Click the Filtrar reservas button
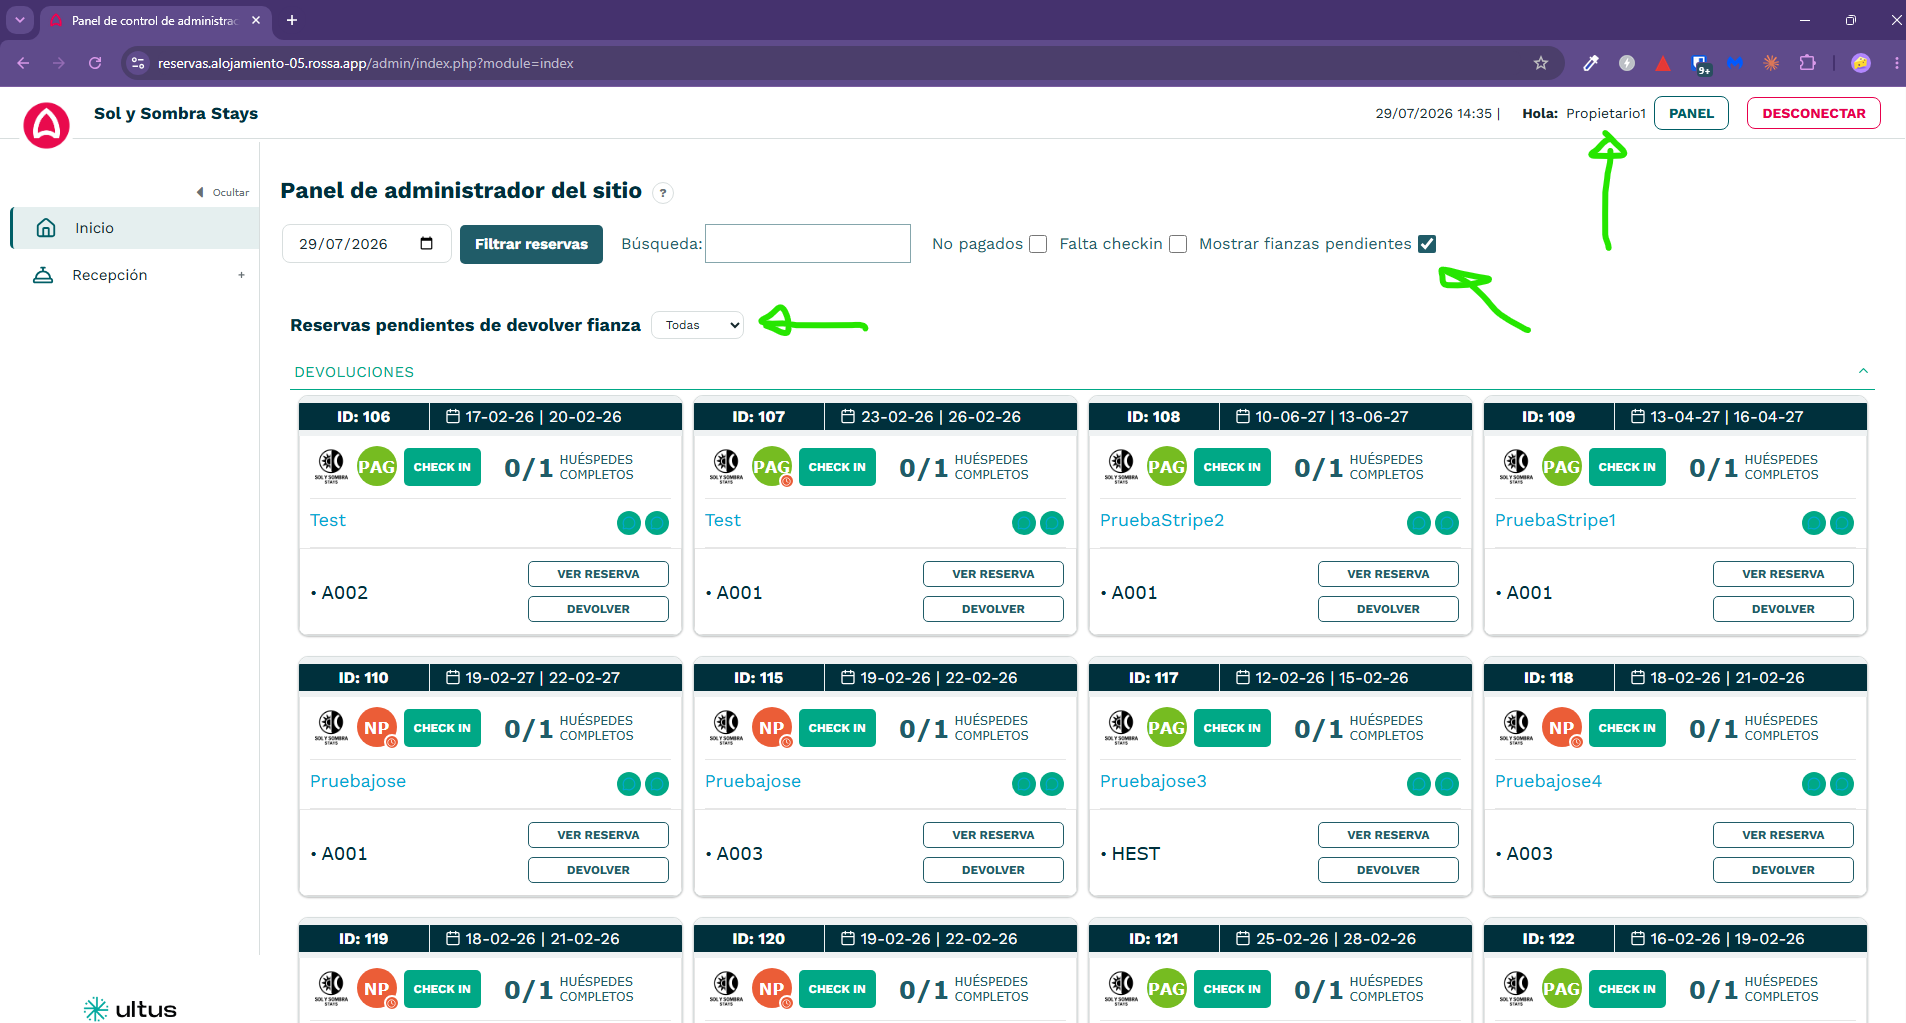The width and height of the screenshot is (1906, 1023). point(531,244)
